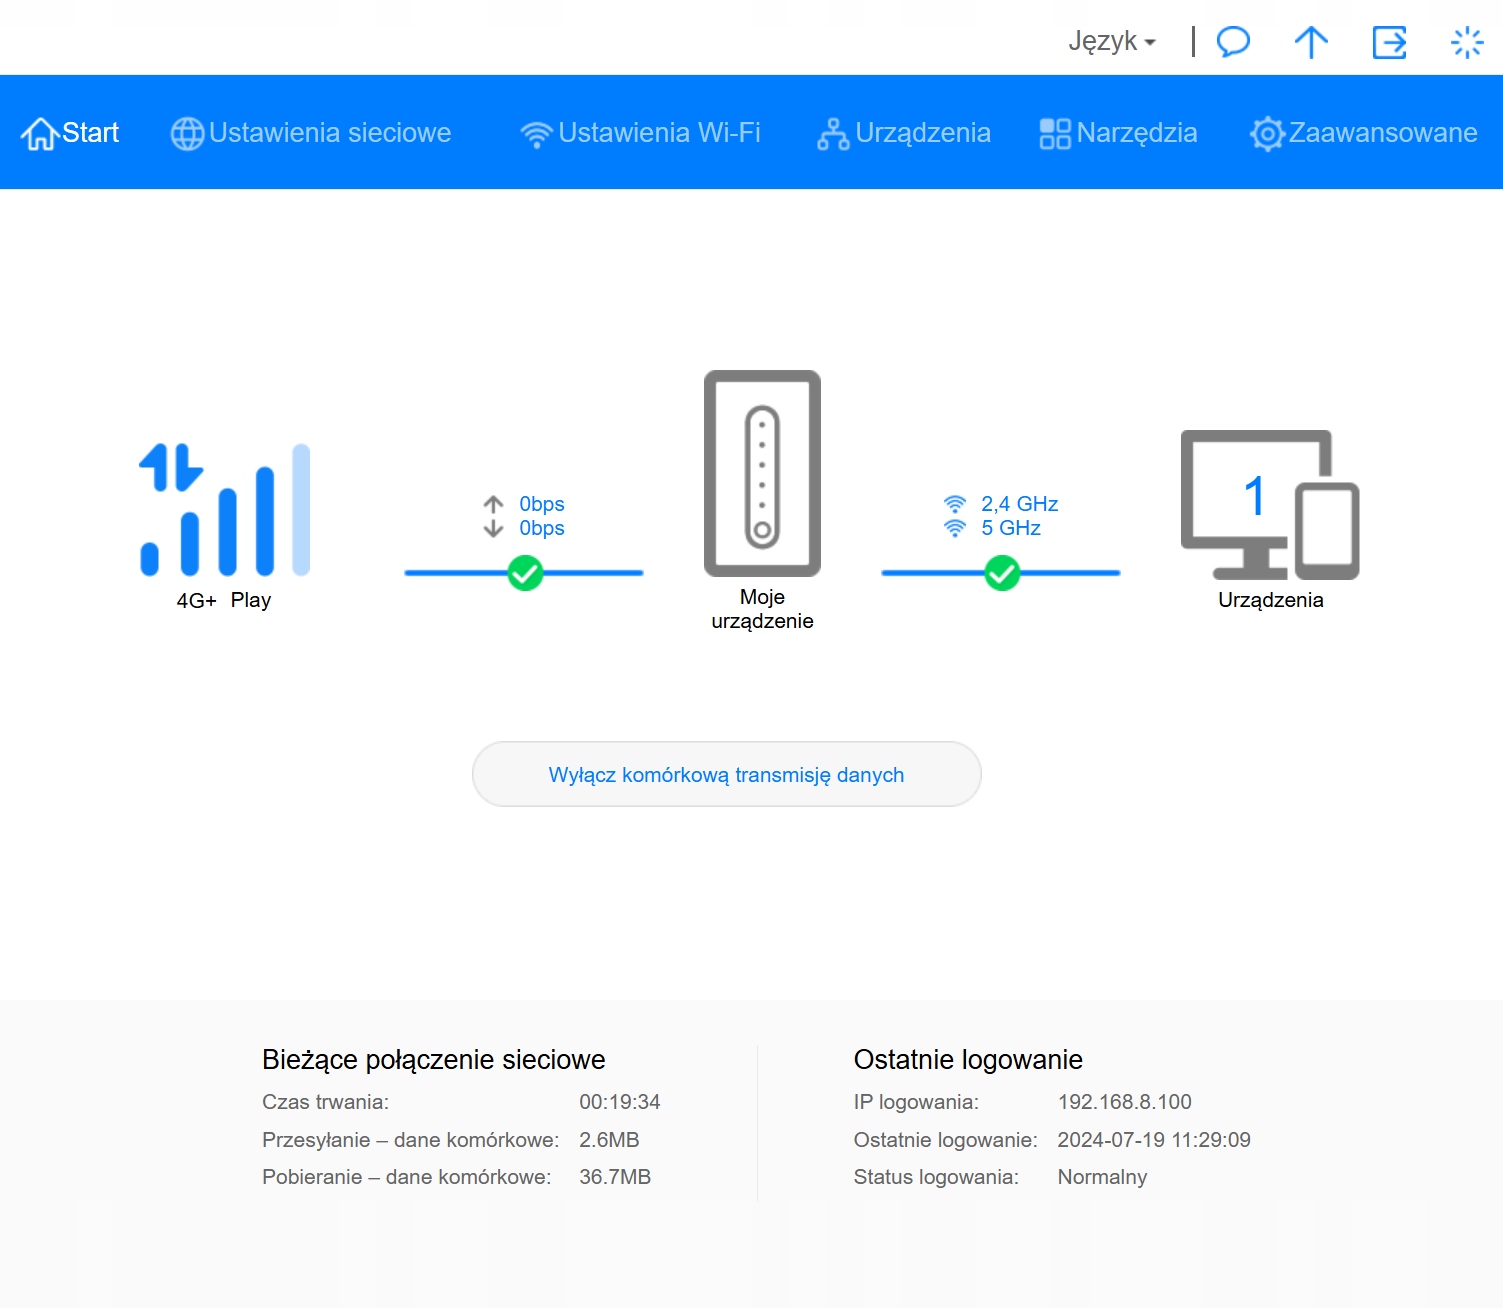The width and height of the screenshot is (1503, 1308).
Task: Click the SMS message bubble icon
Action: [1233, 42]
